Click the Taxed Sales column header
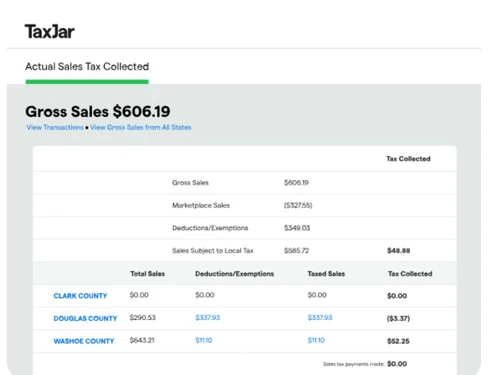The height and width of the screenshot is (375, 500). coord(326,274)
